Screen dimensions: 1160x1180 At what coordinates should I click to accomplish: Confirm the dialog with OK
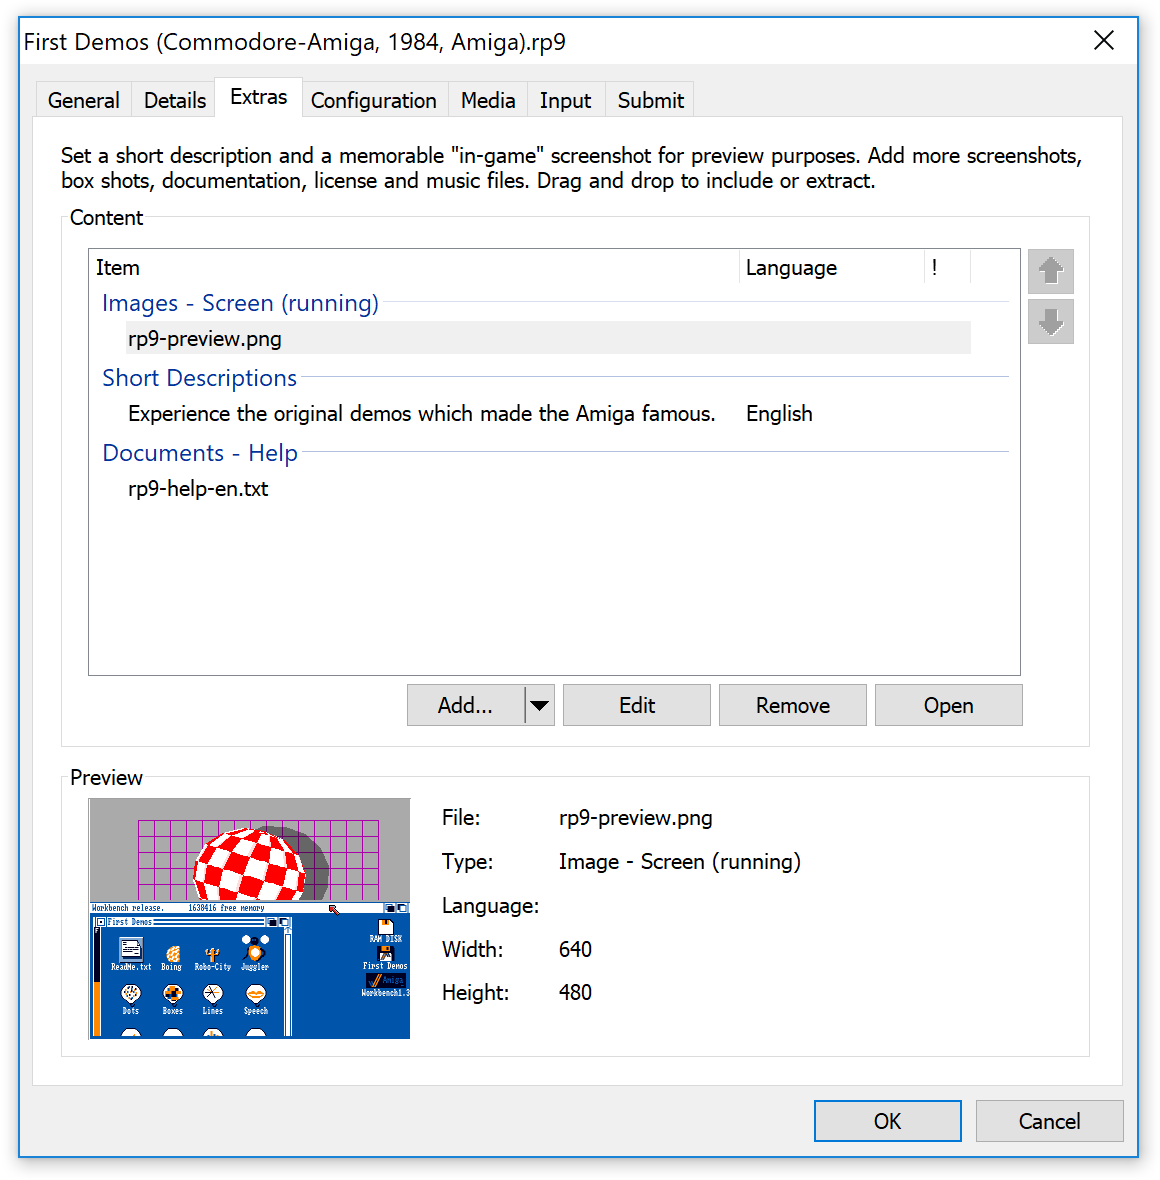point(887,1121)
